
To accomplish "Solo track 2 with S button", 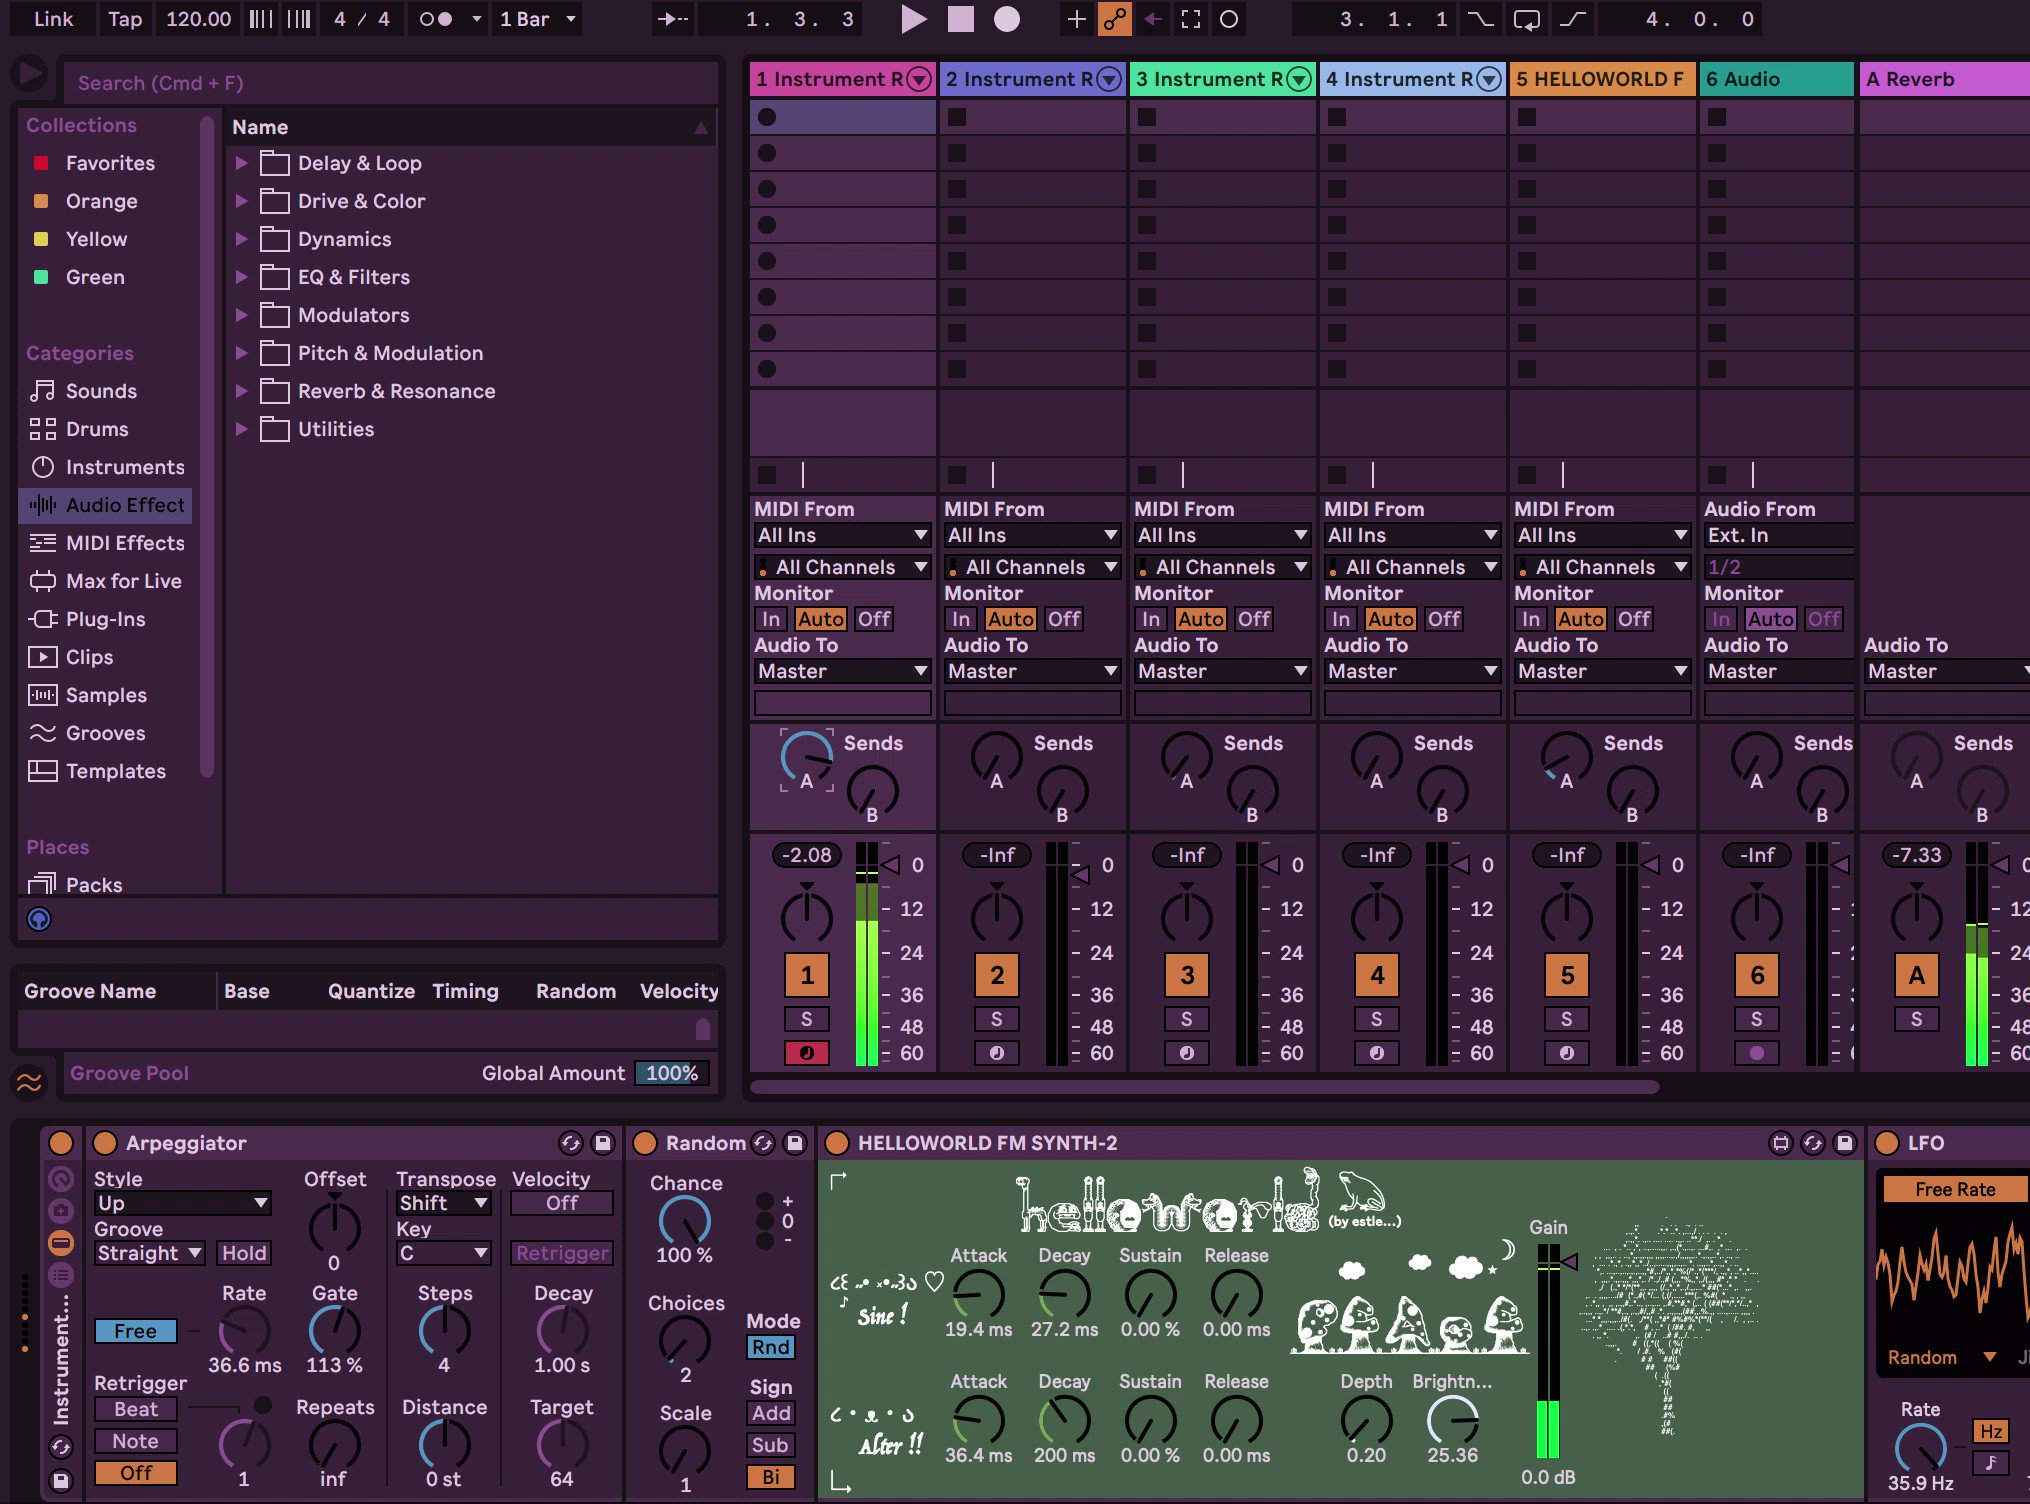I will [996, 1019].
